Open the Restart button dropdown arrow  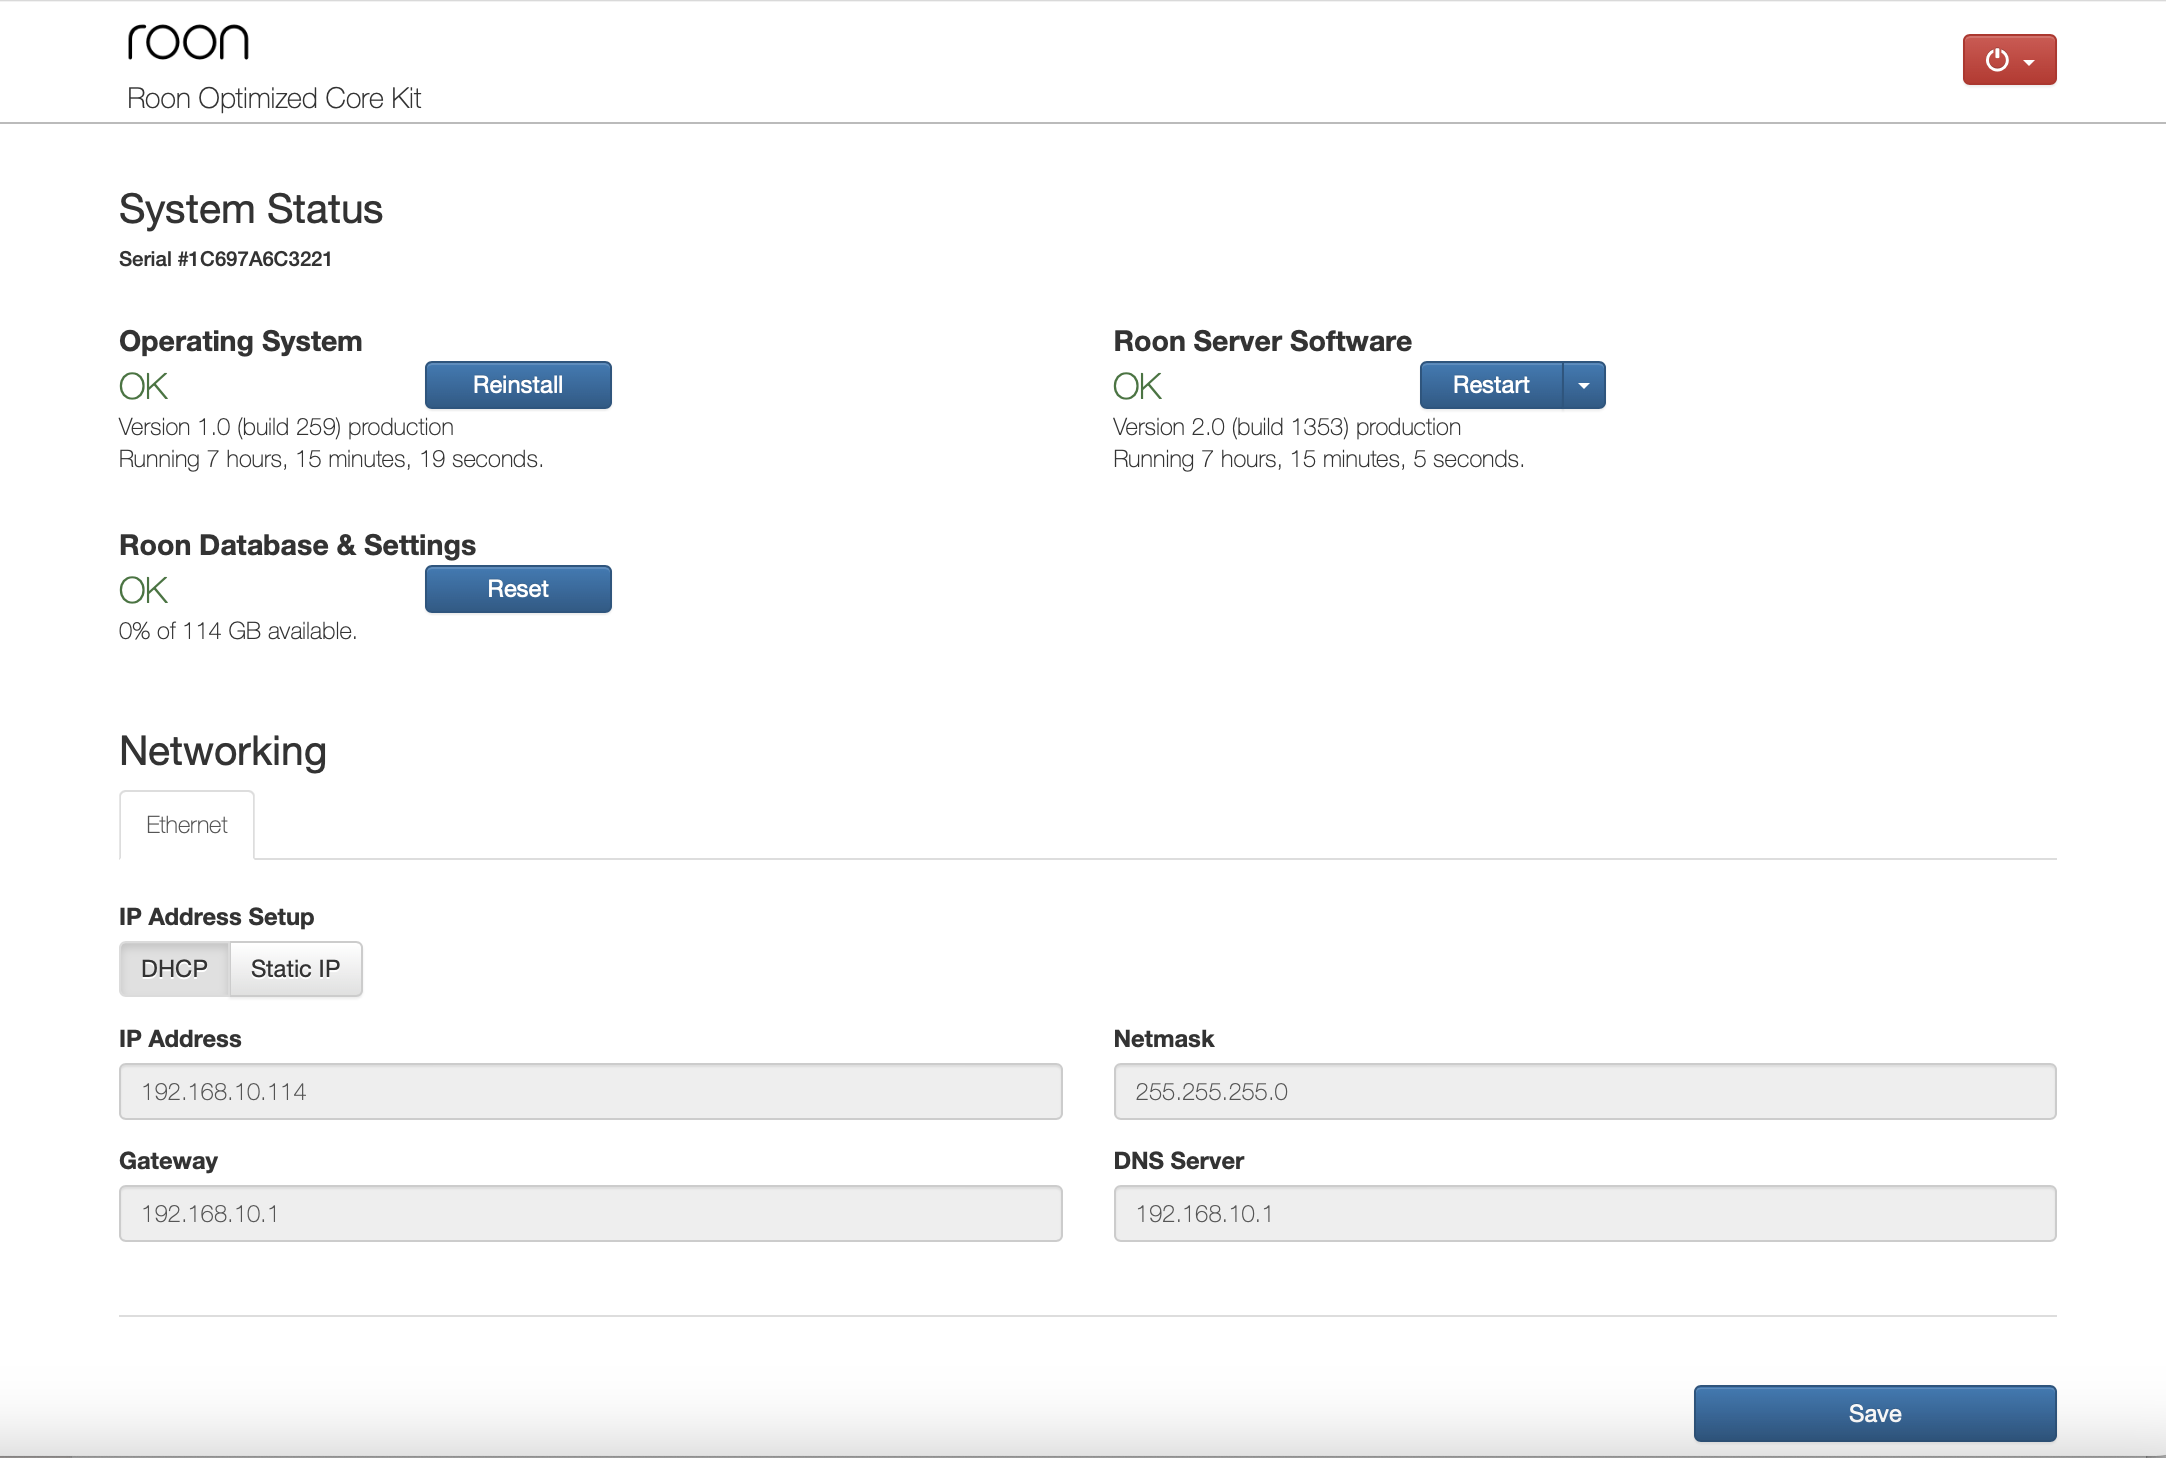tap(1583, 386)
